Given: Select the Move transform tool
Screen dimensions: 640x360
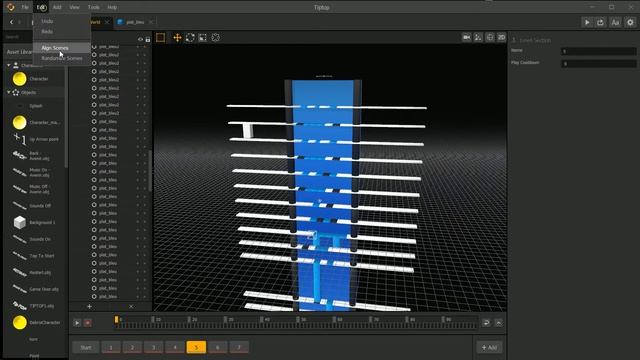Looking at the screenshot, I should (x=177, y=38).
